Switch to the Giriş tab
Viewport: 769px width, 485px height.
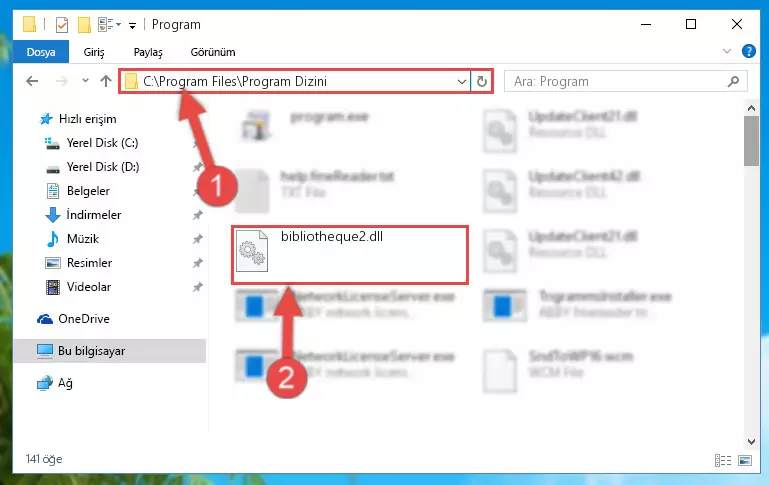point(94,52)
